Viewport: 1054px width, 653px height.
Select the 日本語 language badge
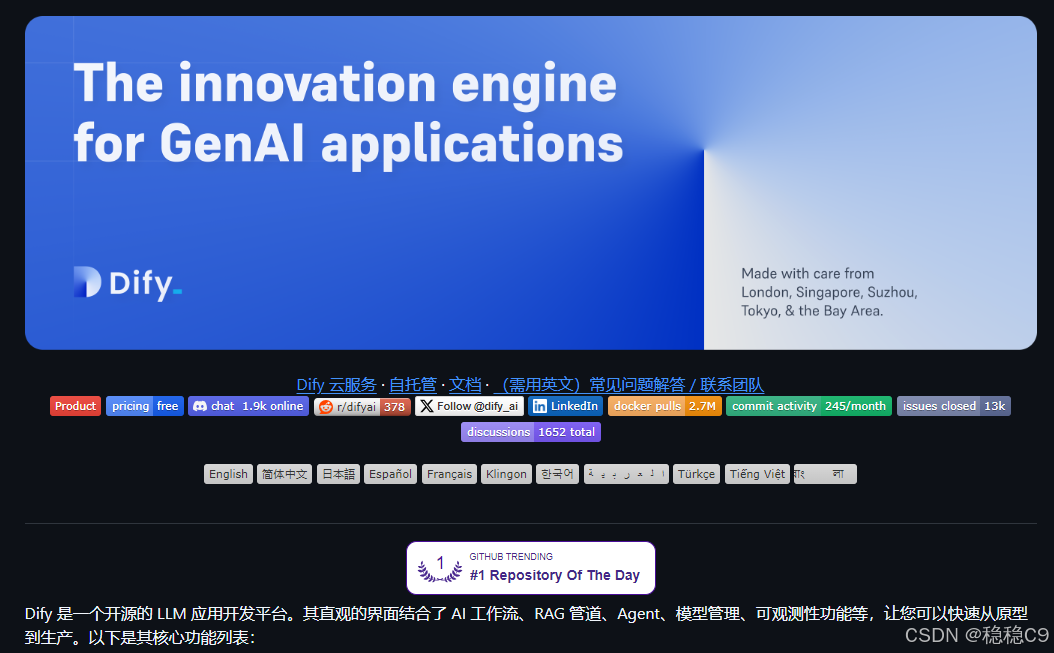point(338,474)
